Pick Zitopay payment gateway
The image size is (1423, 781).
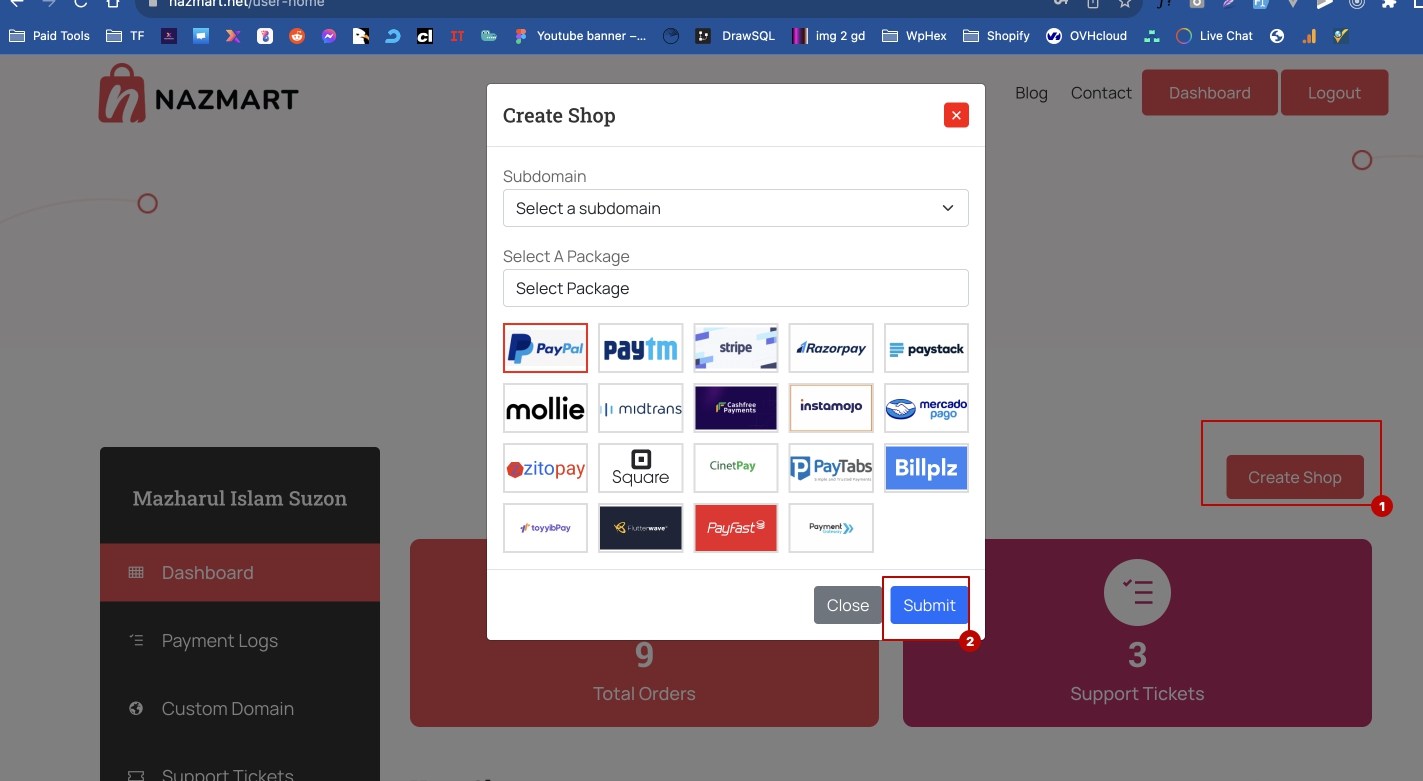point(545,468)
